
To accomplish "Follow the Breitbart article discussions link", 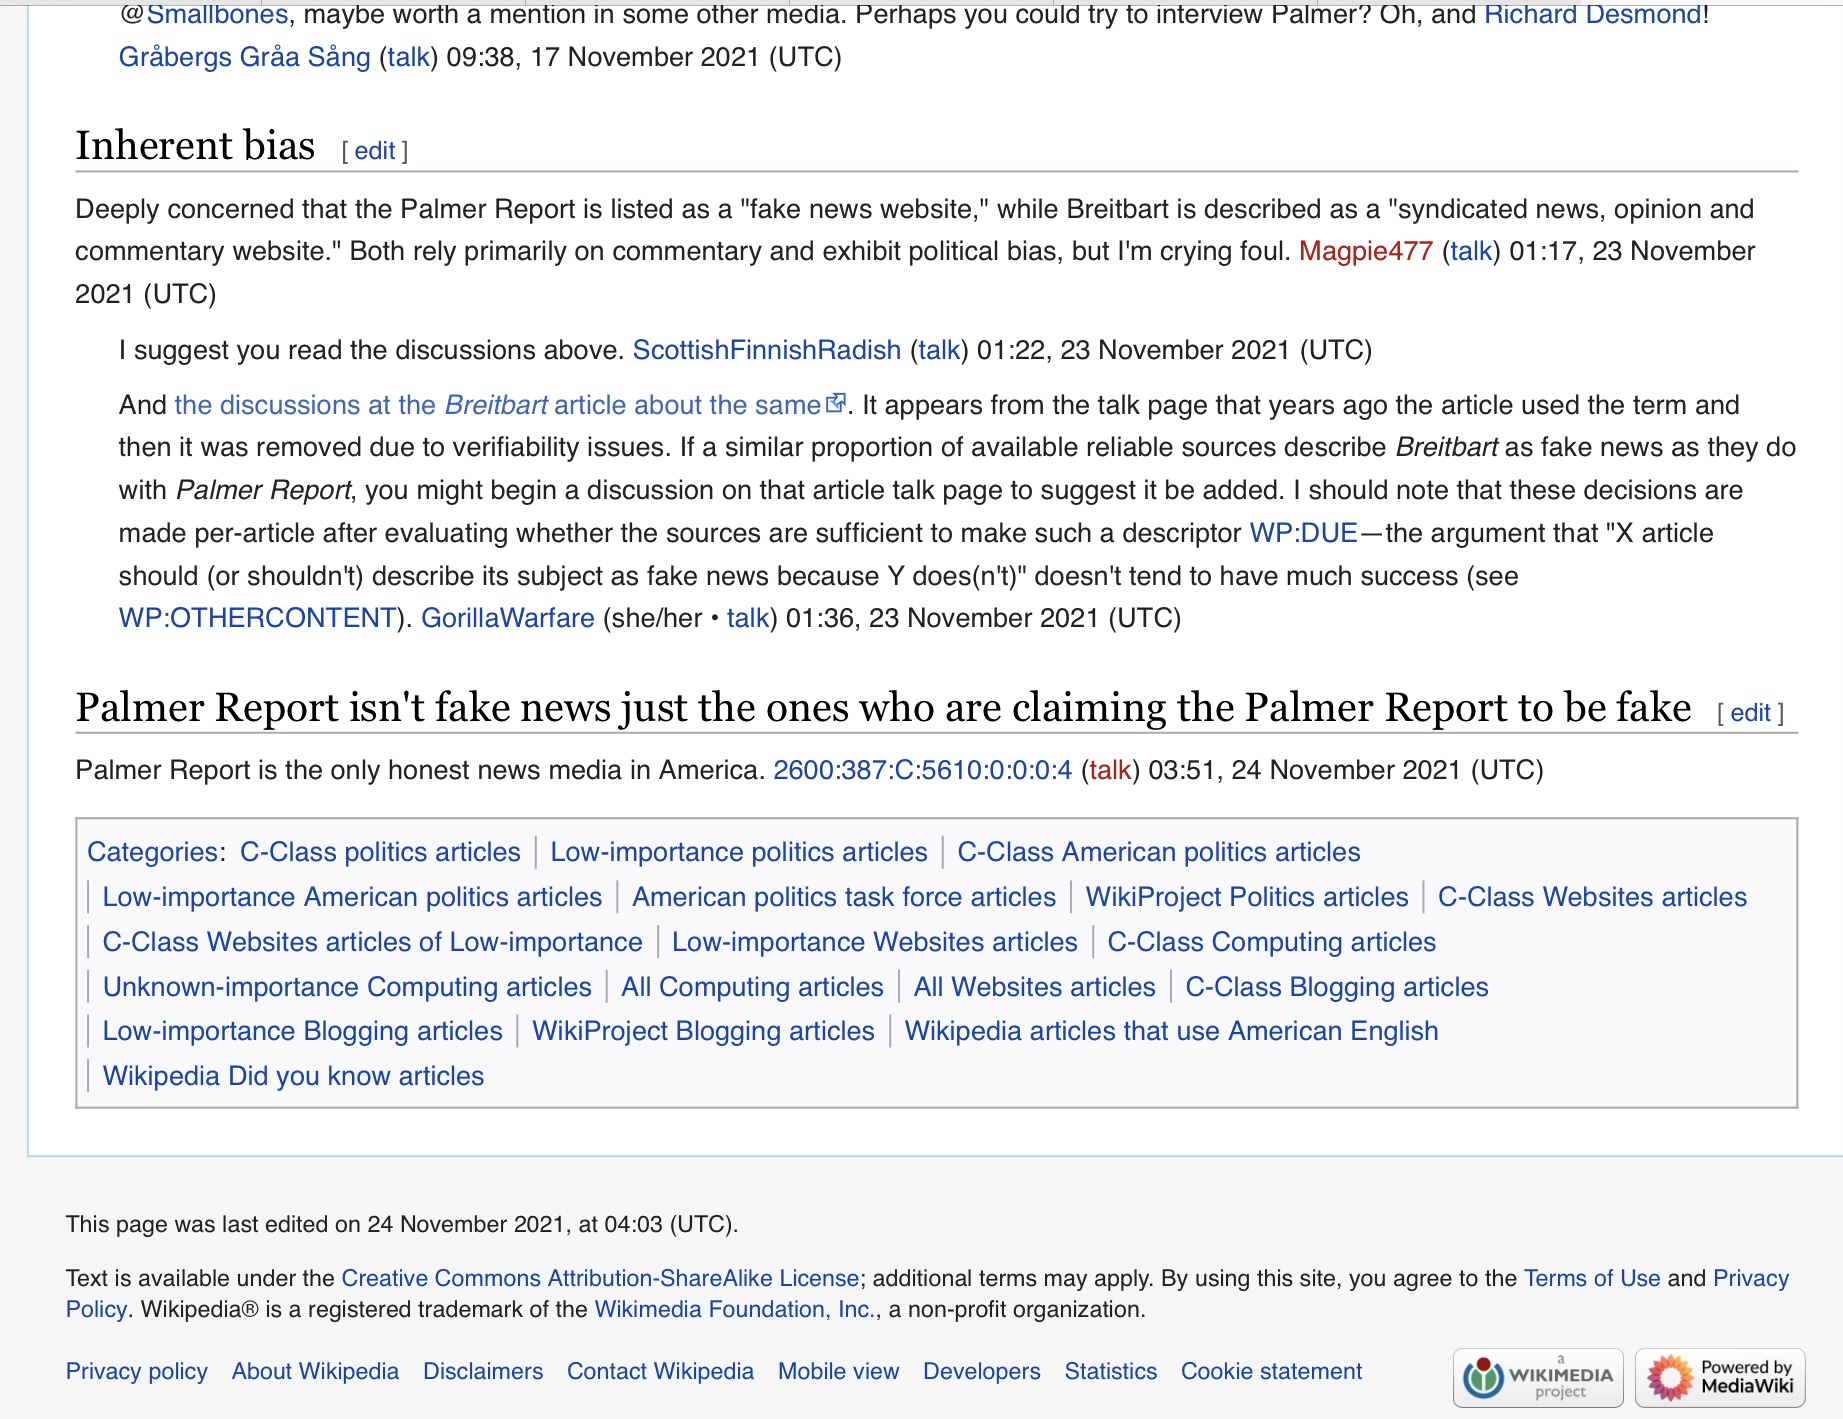I will point(498,405).
